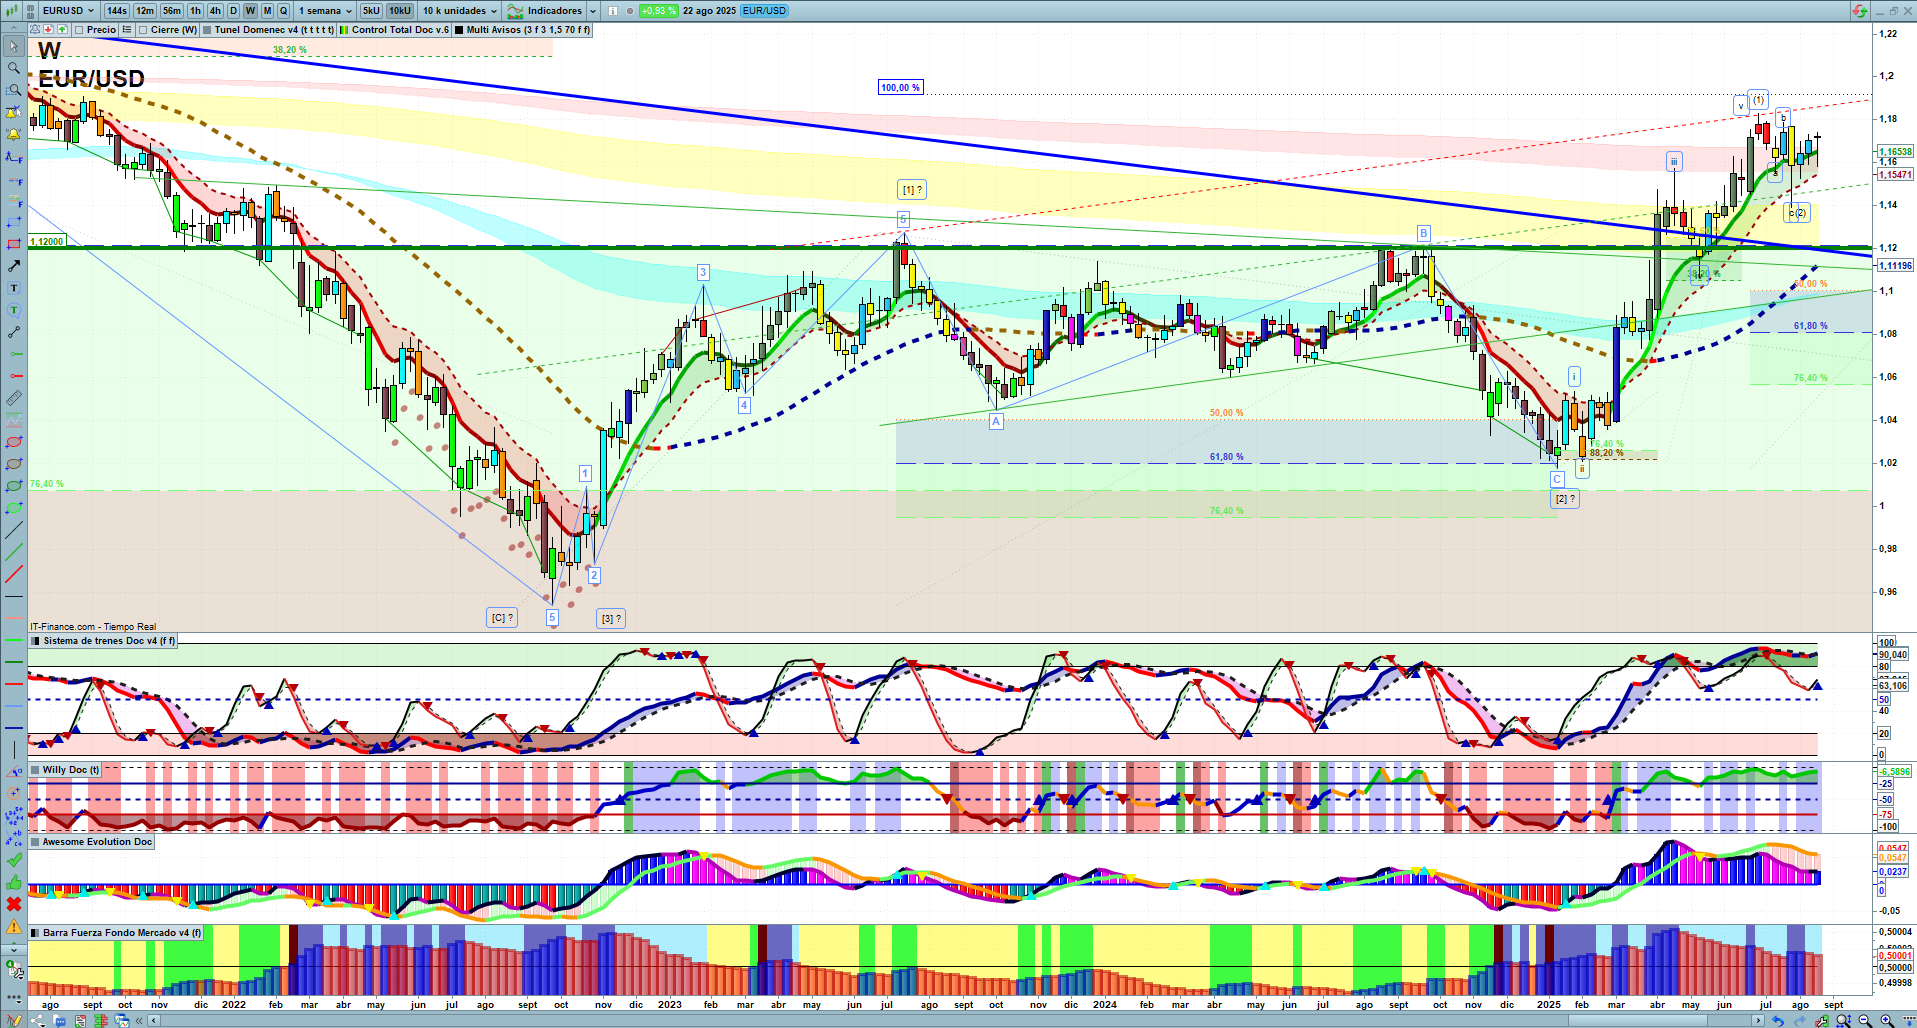Select the green text bubble tool
The height and width of the screenshot is (1028, 1917).
click(13, 310)
